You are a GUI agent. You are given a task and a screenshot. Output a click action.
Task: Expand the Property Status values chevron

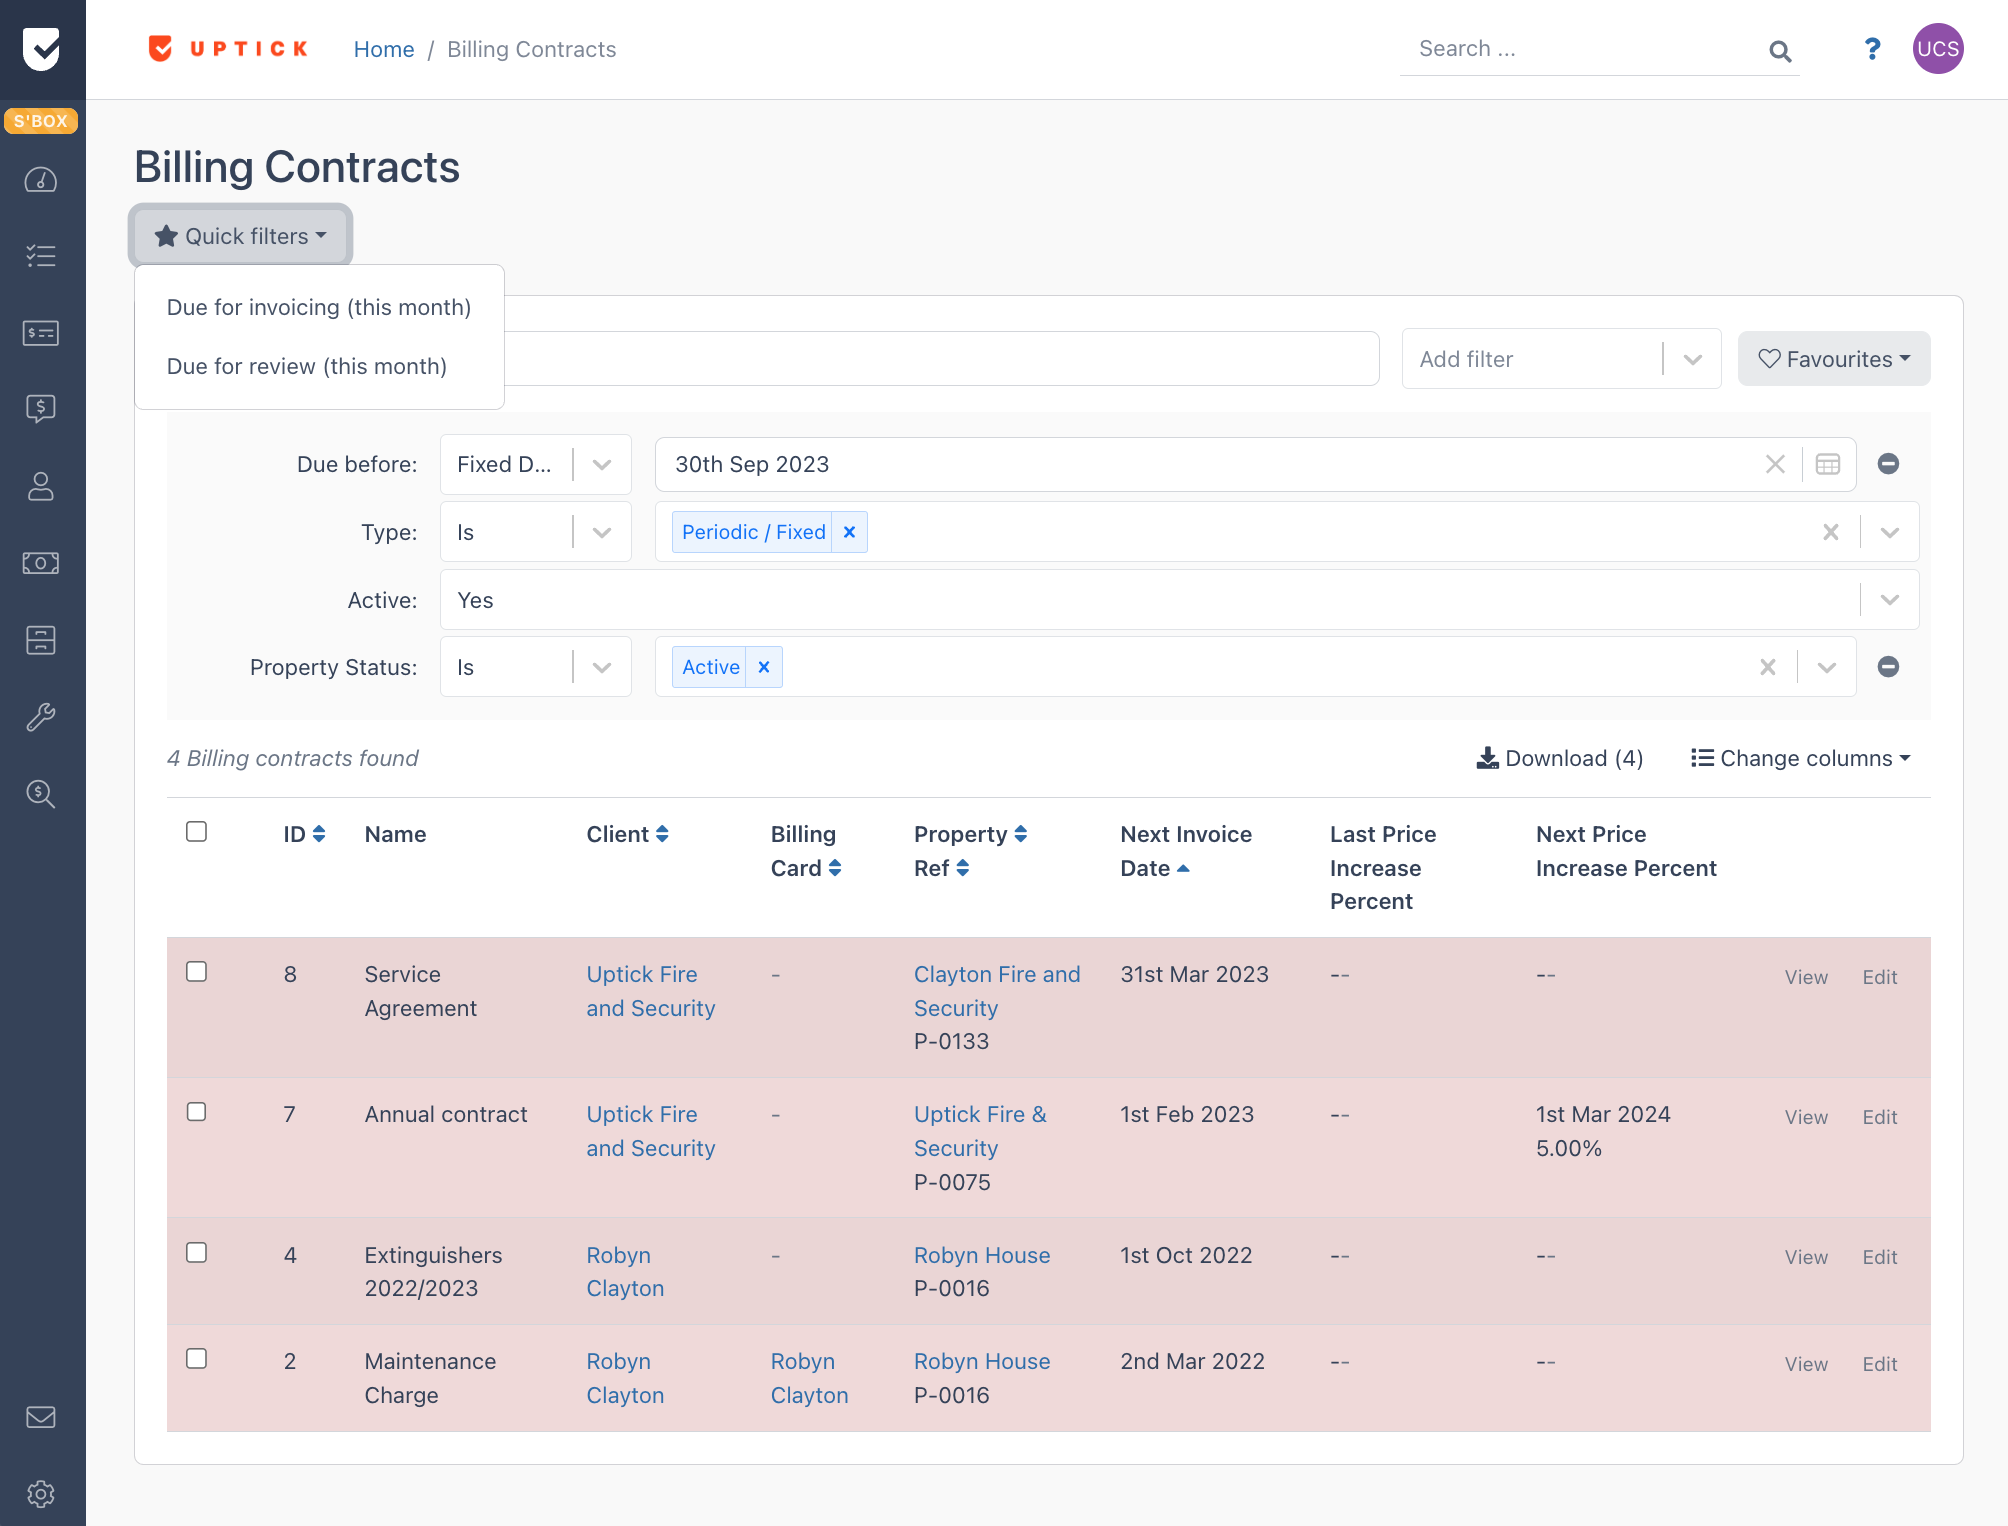1827,667
